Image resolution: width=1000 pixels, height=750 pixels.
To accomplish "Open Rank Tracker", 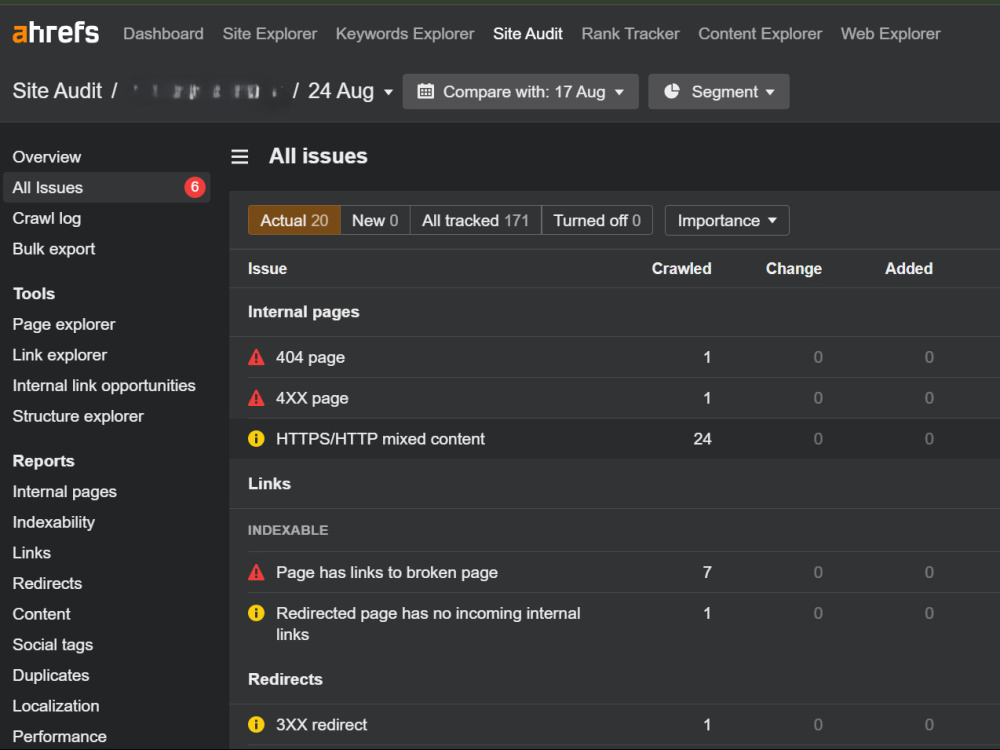I will click(630, 33).
